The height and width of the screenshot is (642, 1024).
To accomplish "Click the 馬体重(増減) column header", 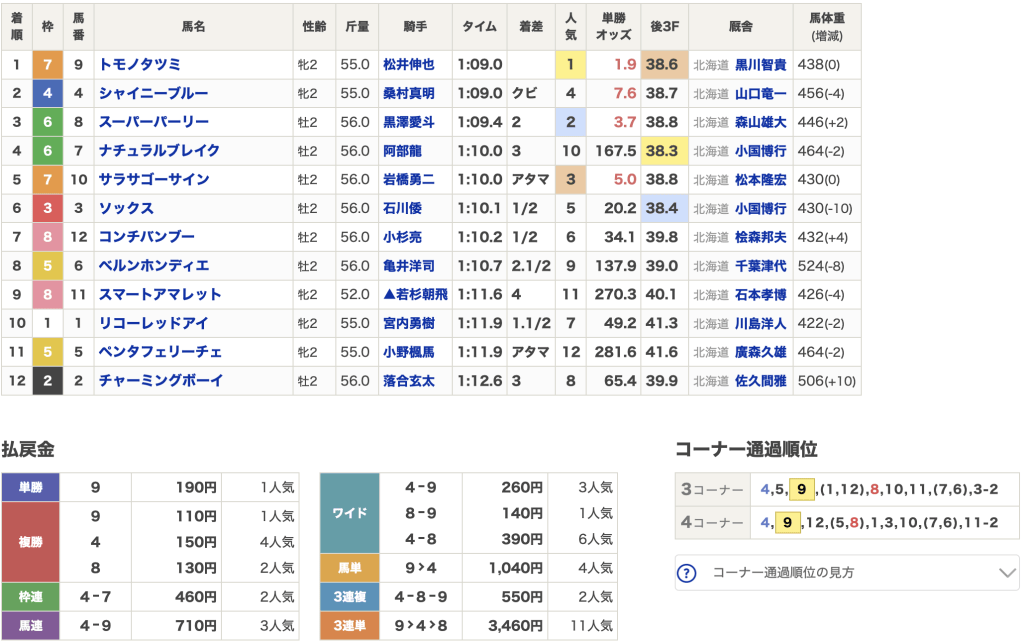I will pos(827,27).
